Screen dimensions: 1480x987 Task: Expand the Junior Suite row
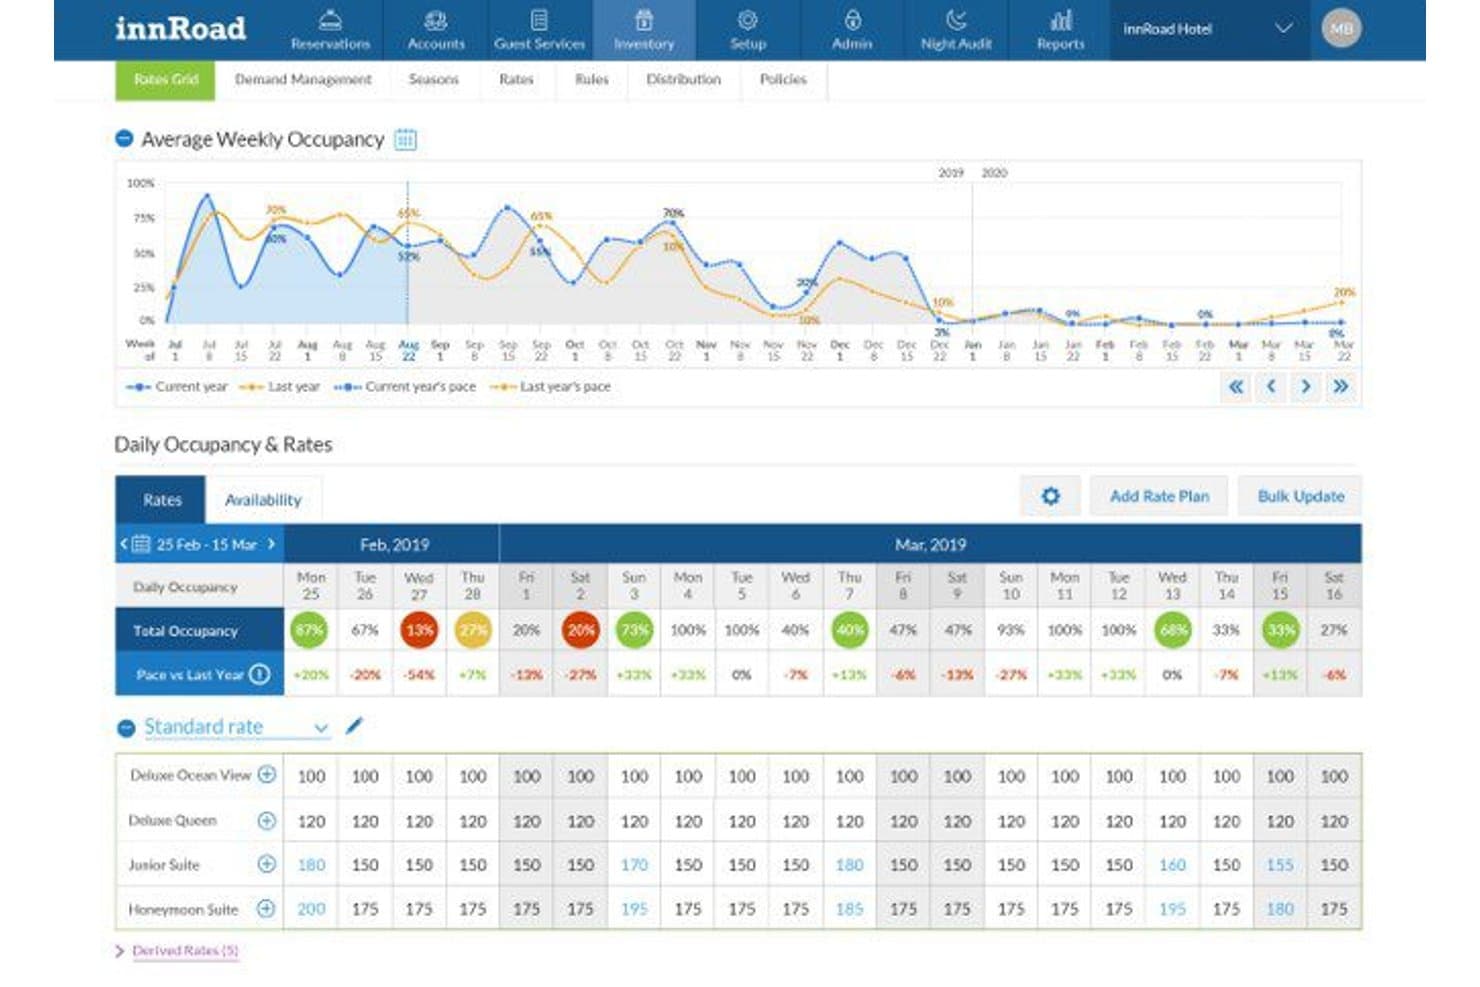click(267, 864)
